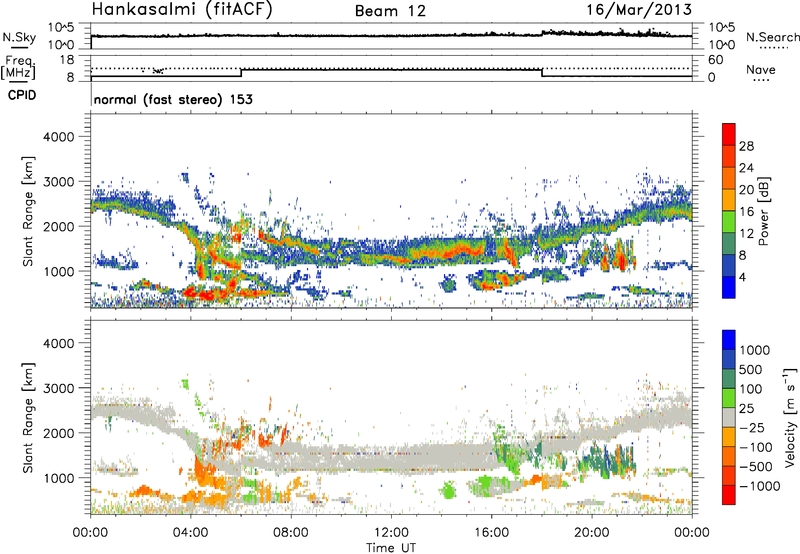Click the gray segment of Velocity colorbar
Image resolution: width=800 pixels, height=554 pixels.
[x=729, y=417]
